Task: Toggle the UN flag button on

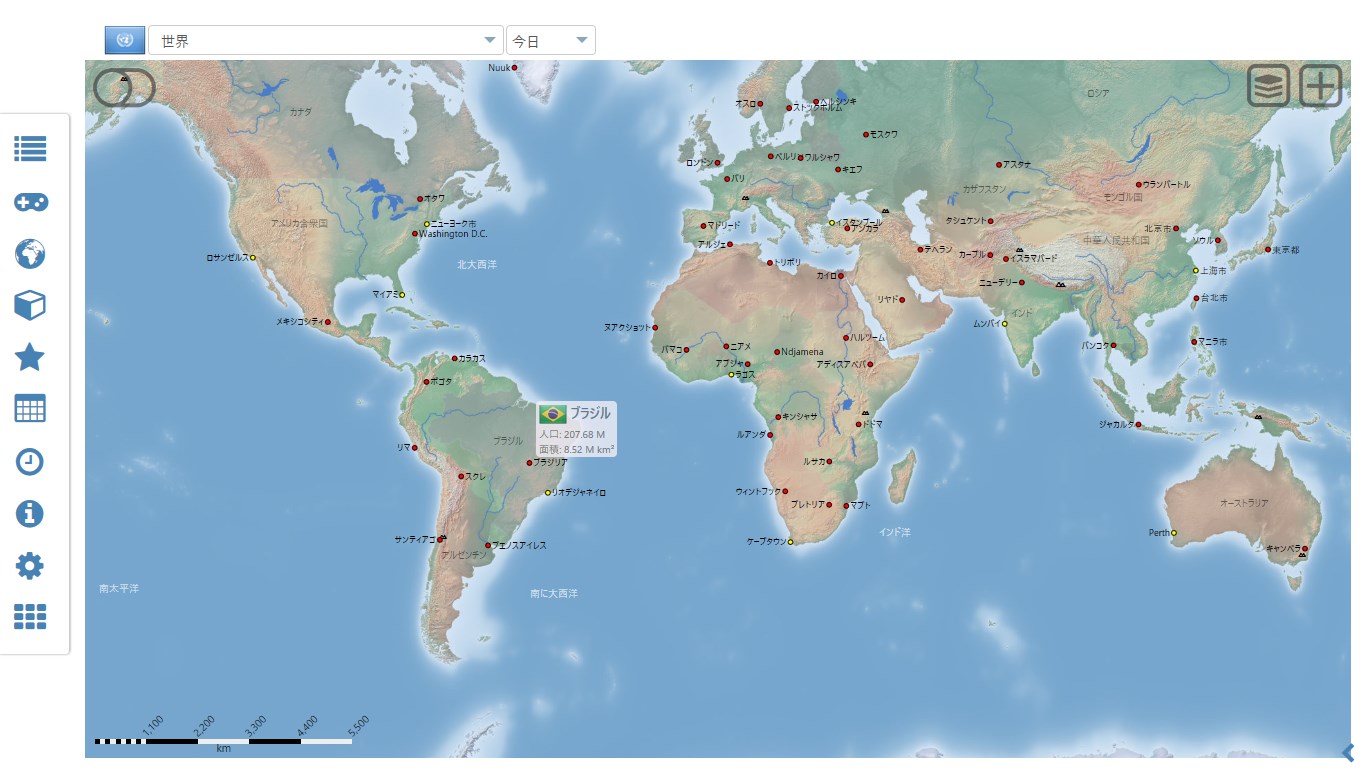Action: click(x=124, y=39)
